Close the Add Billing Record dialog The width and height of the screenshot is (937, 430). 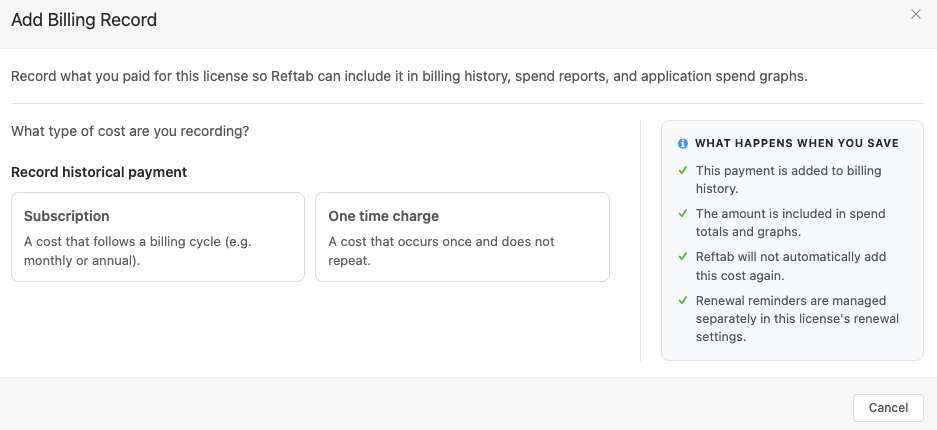click(915, 14)
